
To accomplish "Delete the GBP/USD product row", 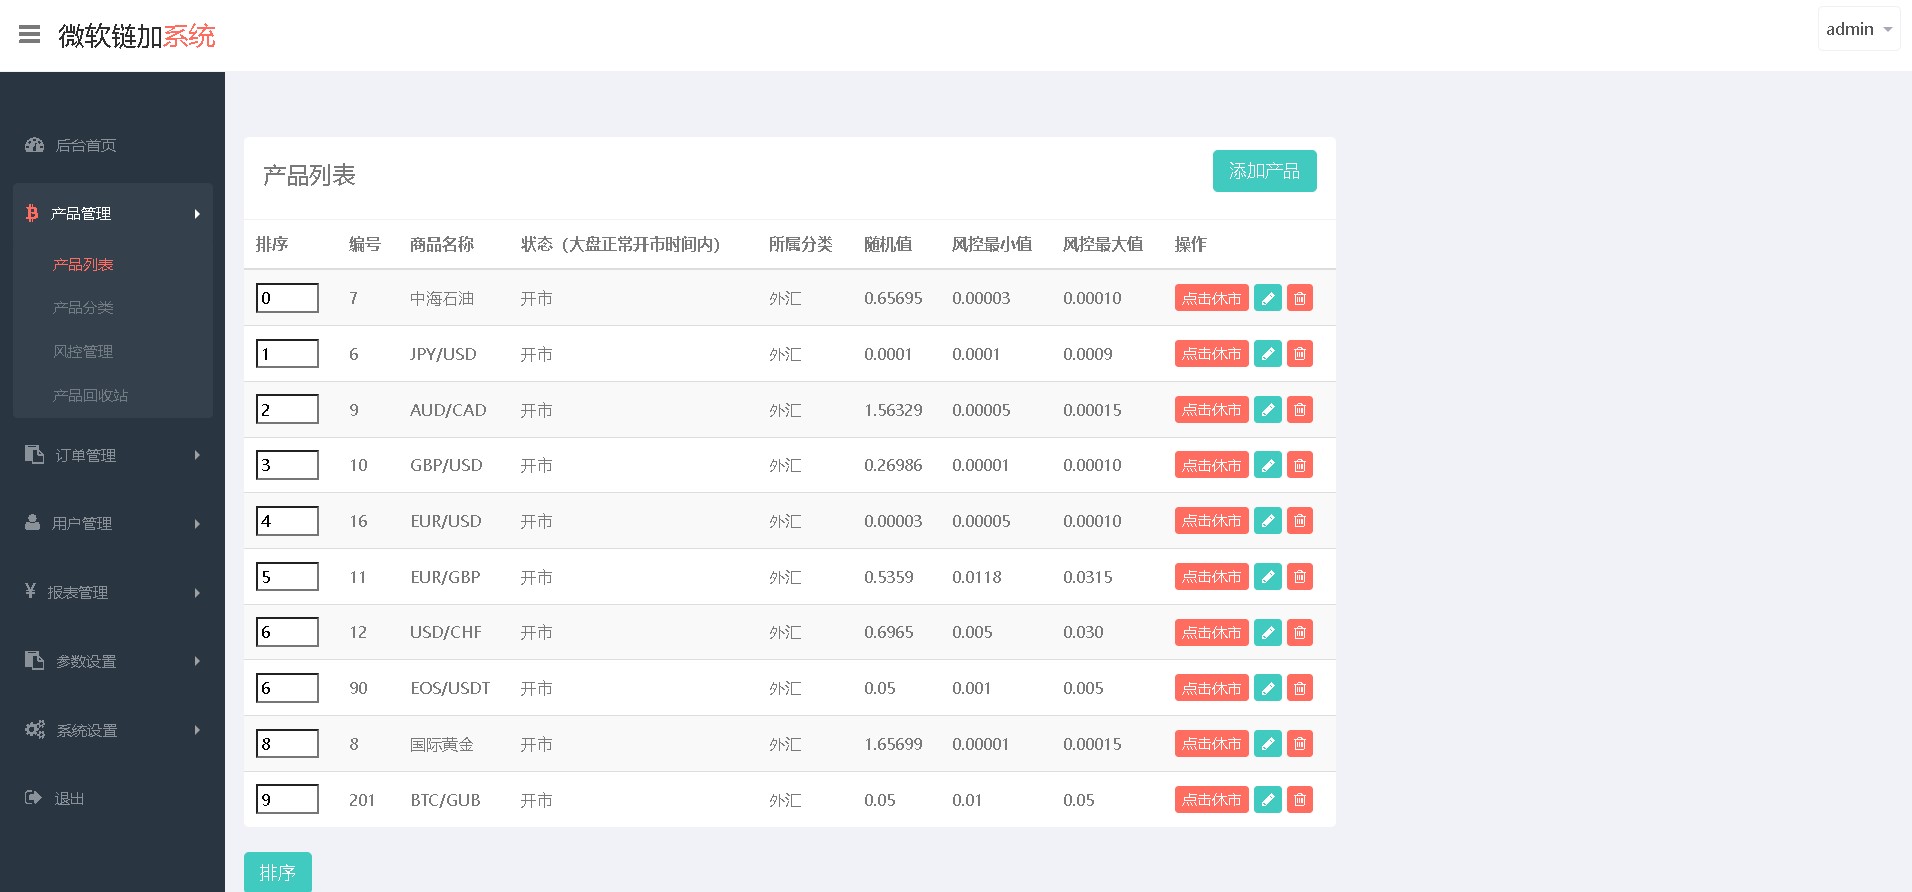I will (1299, 465).
